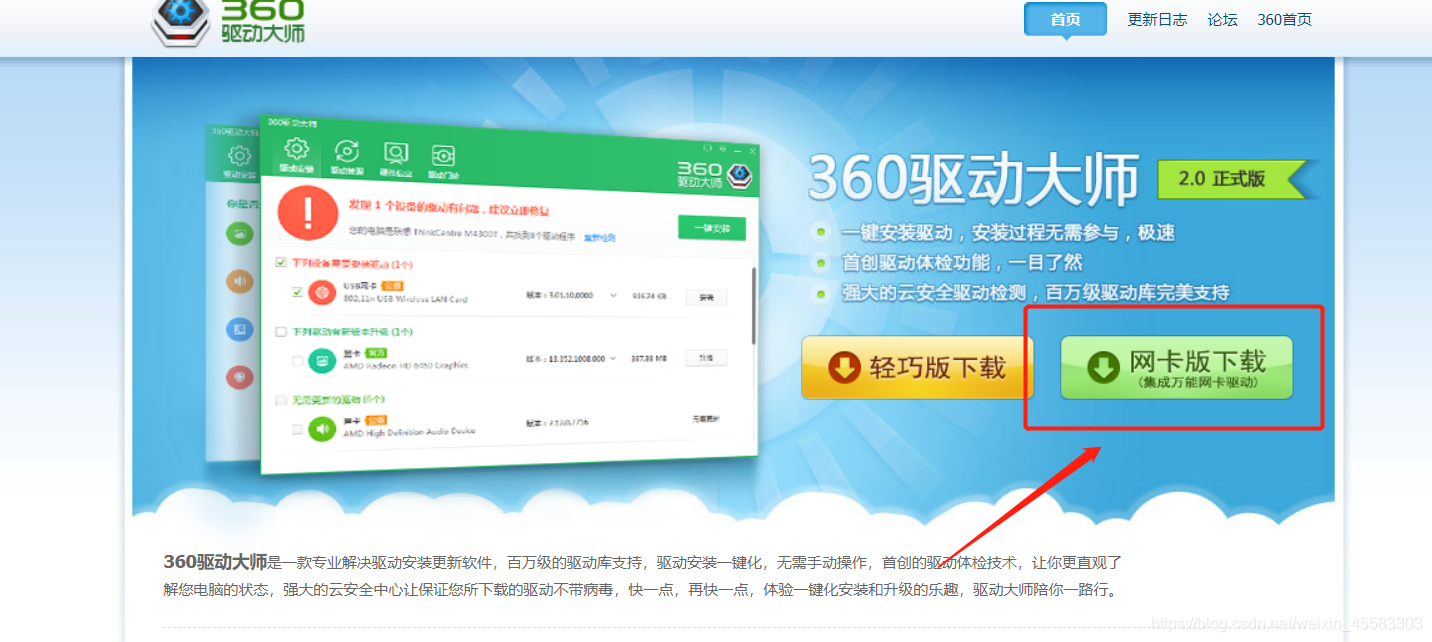
Task: Expand version dropdown for USB网卡 5.01.10.0000
Action: point(612,296)
